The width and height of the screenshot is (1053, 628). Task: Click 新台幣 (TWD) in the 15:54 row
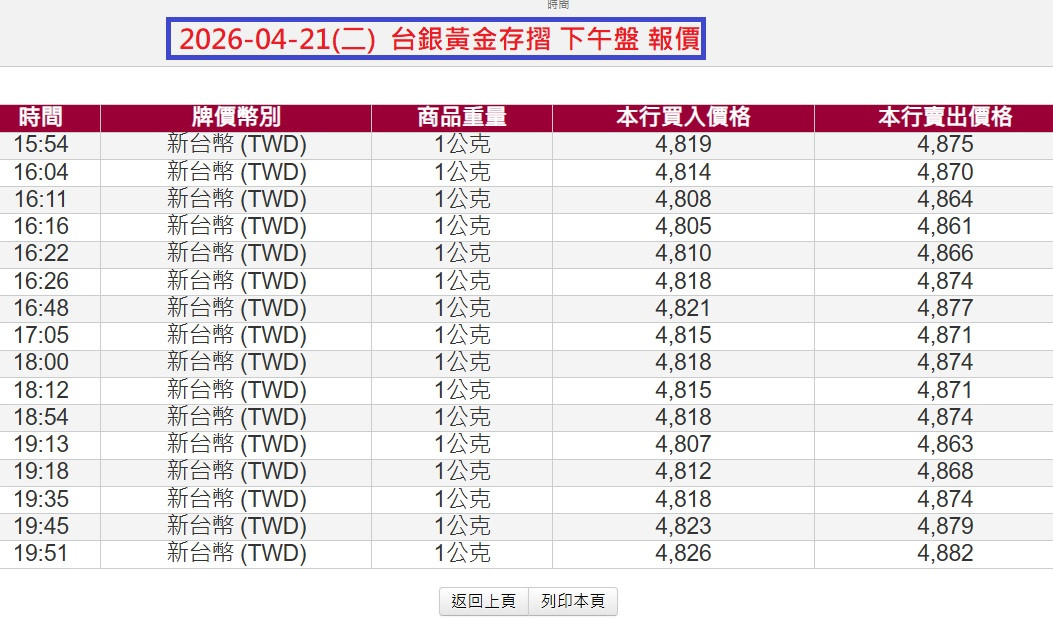[236, 144]
